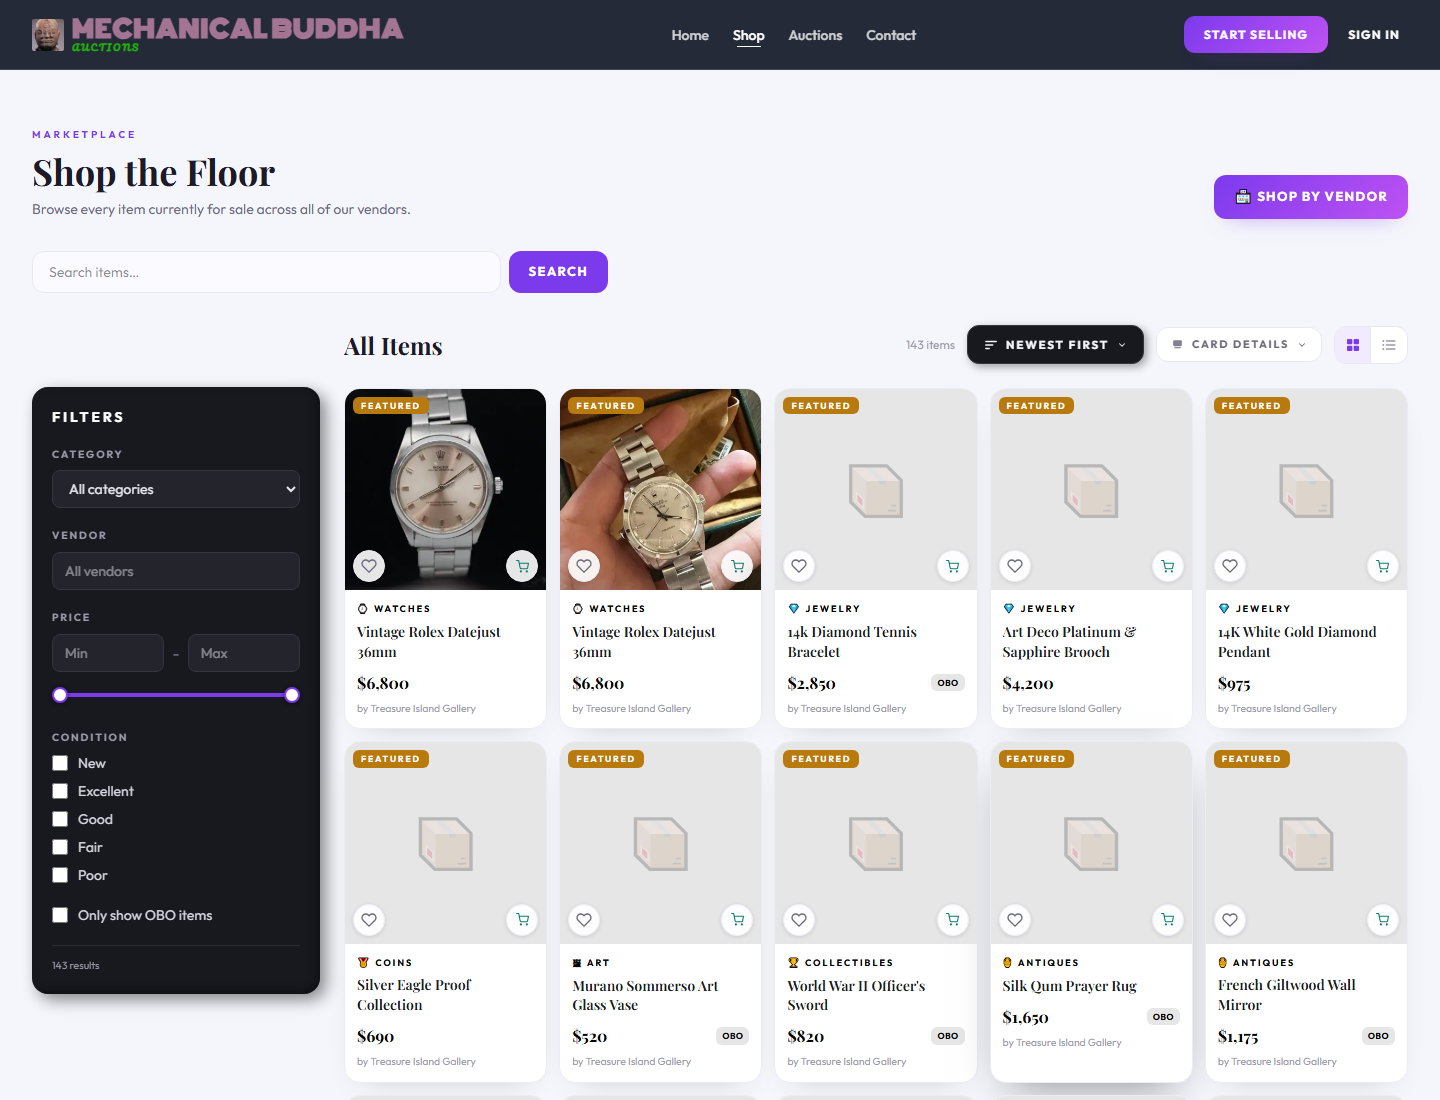1440x1100 pixels.
Task: Favorite the Silver Eagle Proof Collection
Action: coord(369,920)
